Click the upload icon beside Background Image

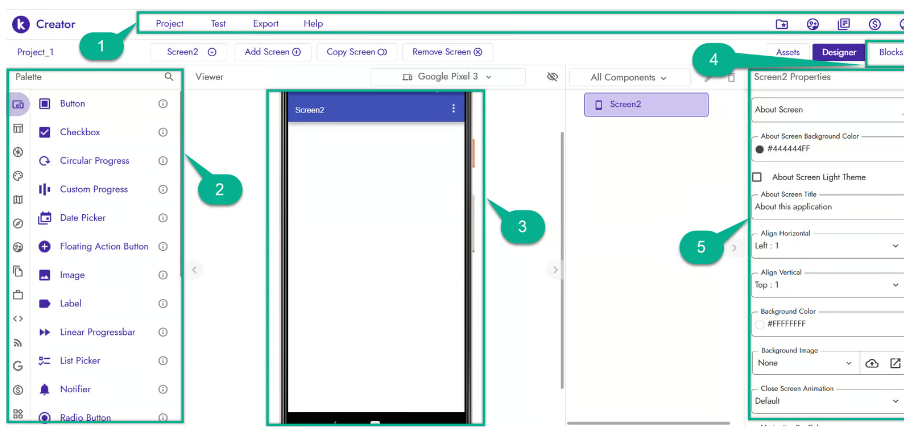871,363
